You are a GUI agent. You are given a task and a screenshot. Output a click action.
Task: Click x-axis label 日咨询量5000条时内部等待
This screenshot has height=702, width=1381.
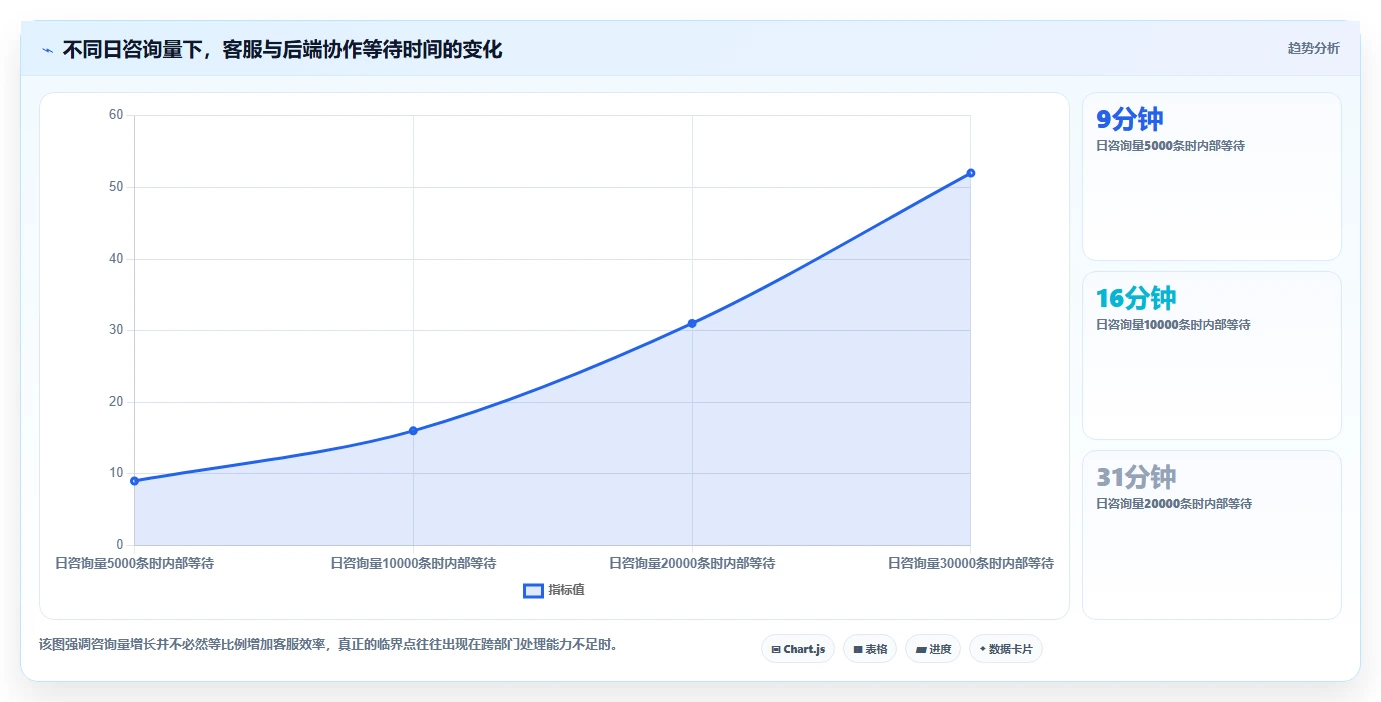(x=134, y=564)
